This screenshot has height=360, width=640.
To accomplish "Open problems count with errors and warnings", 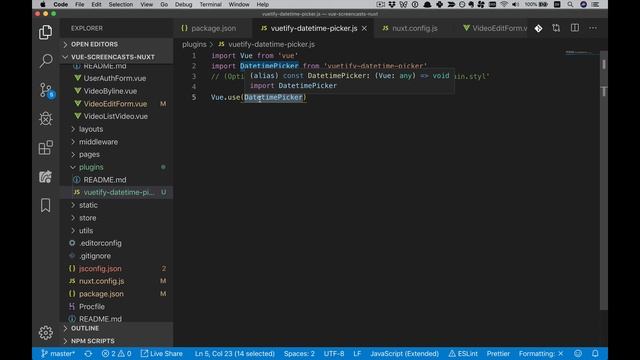I will point(116,353).
